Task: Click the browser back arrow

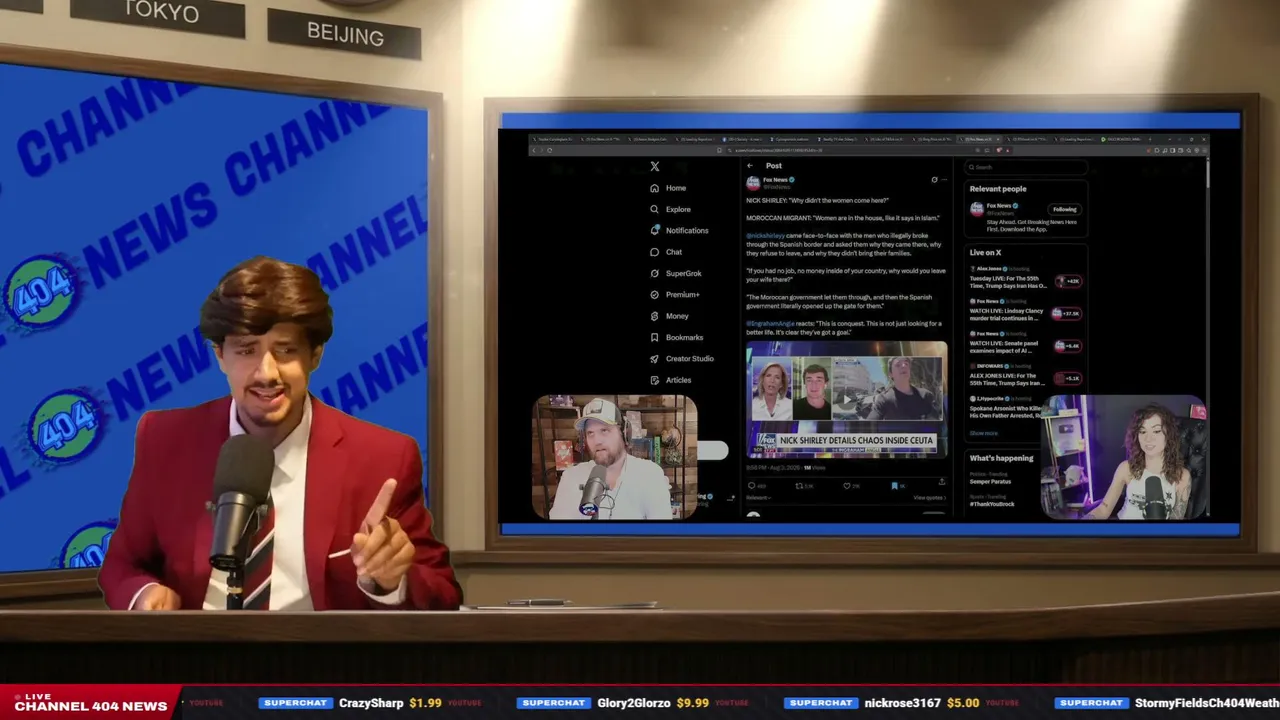Action: pyautogui.click(x=534, y=150)
